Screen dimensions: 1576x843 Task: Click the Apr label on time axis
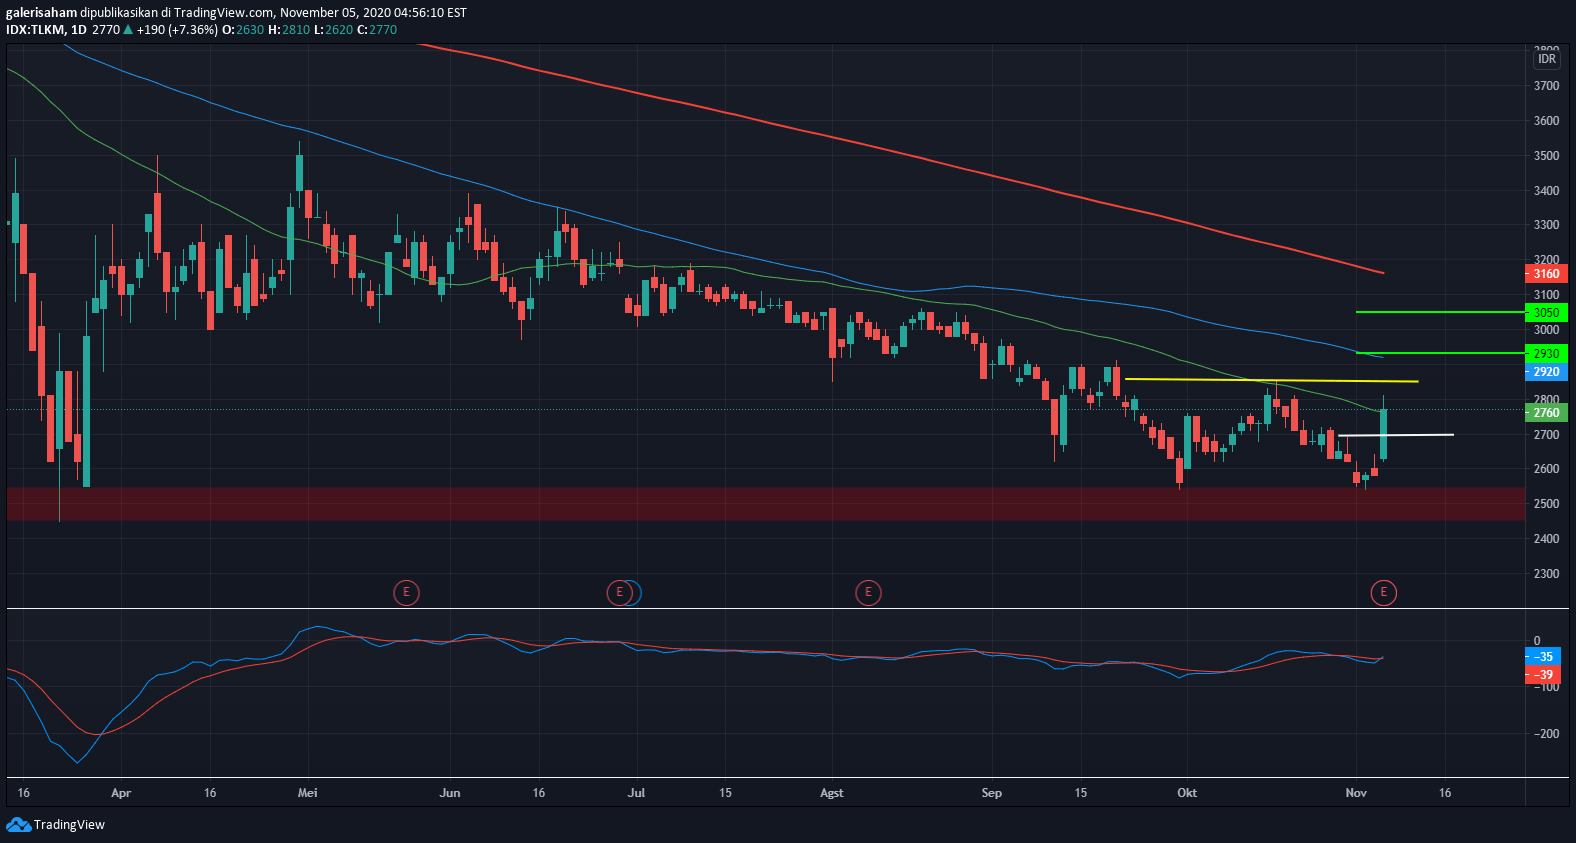[121, 793]
